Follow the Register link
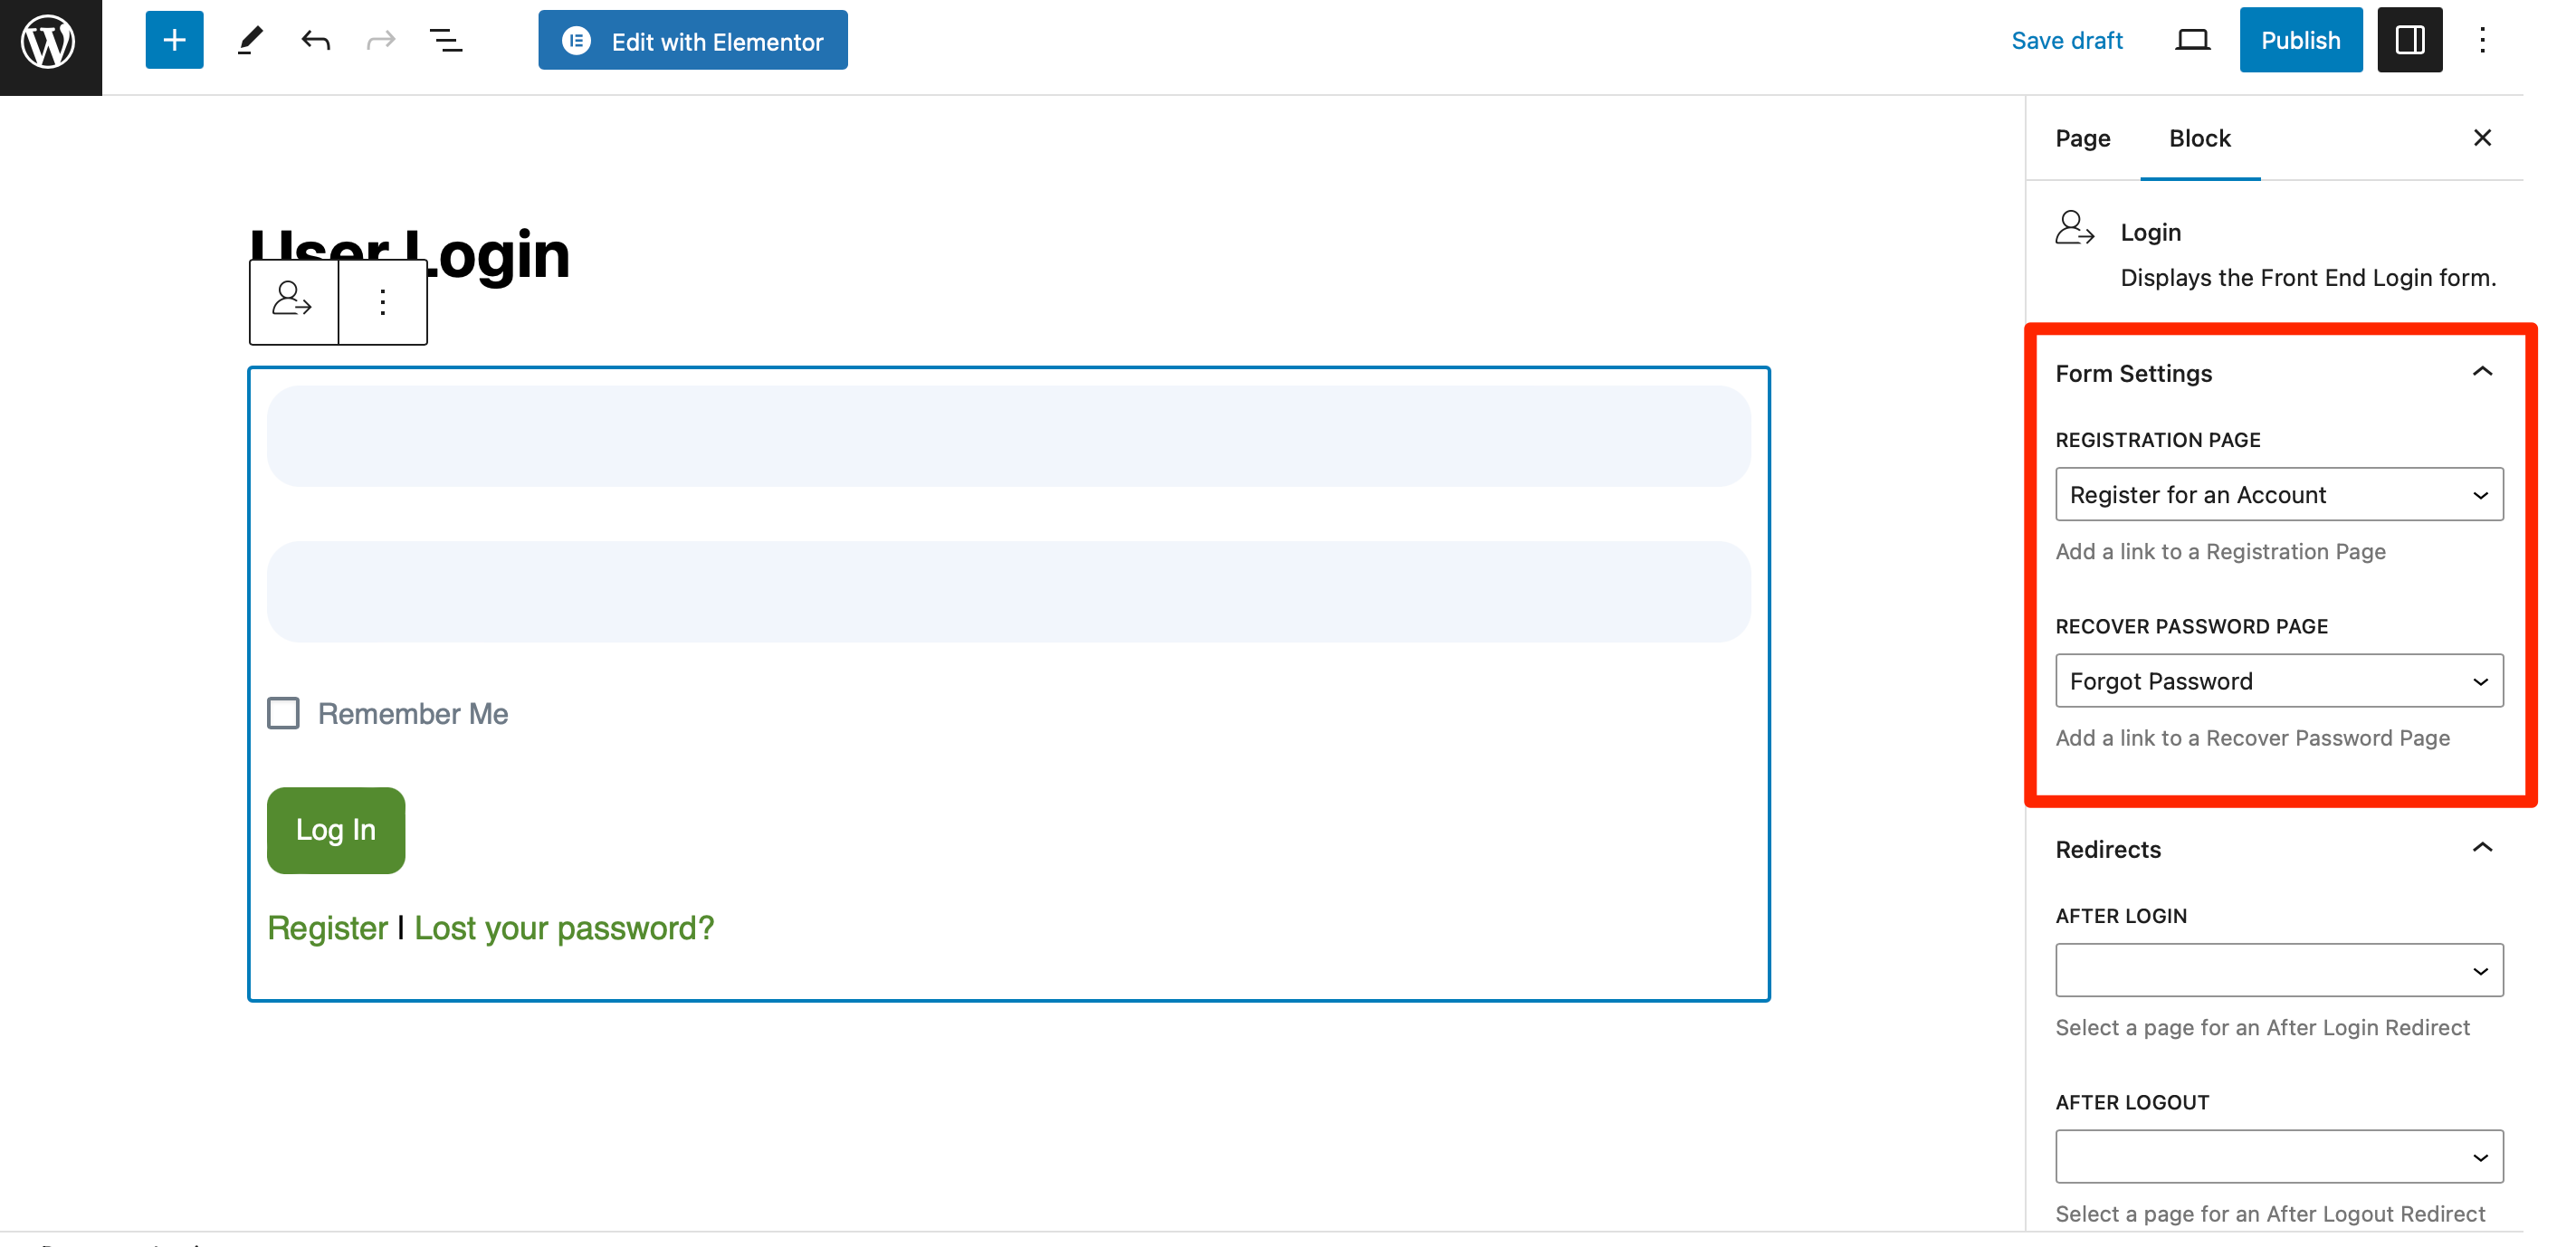Image resolution: width=2576 pixels, height=1247 pixels. tap(327, 928)
